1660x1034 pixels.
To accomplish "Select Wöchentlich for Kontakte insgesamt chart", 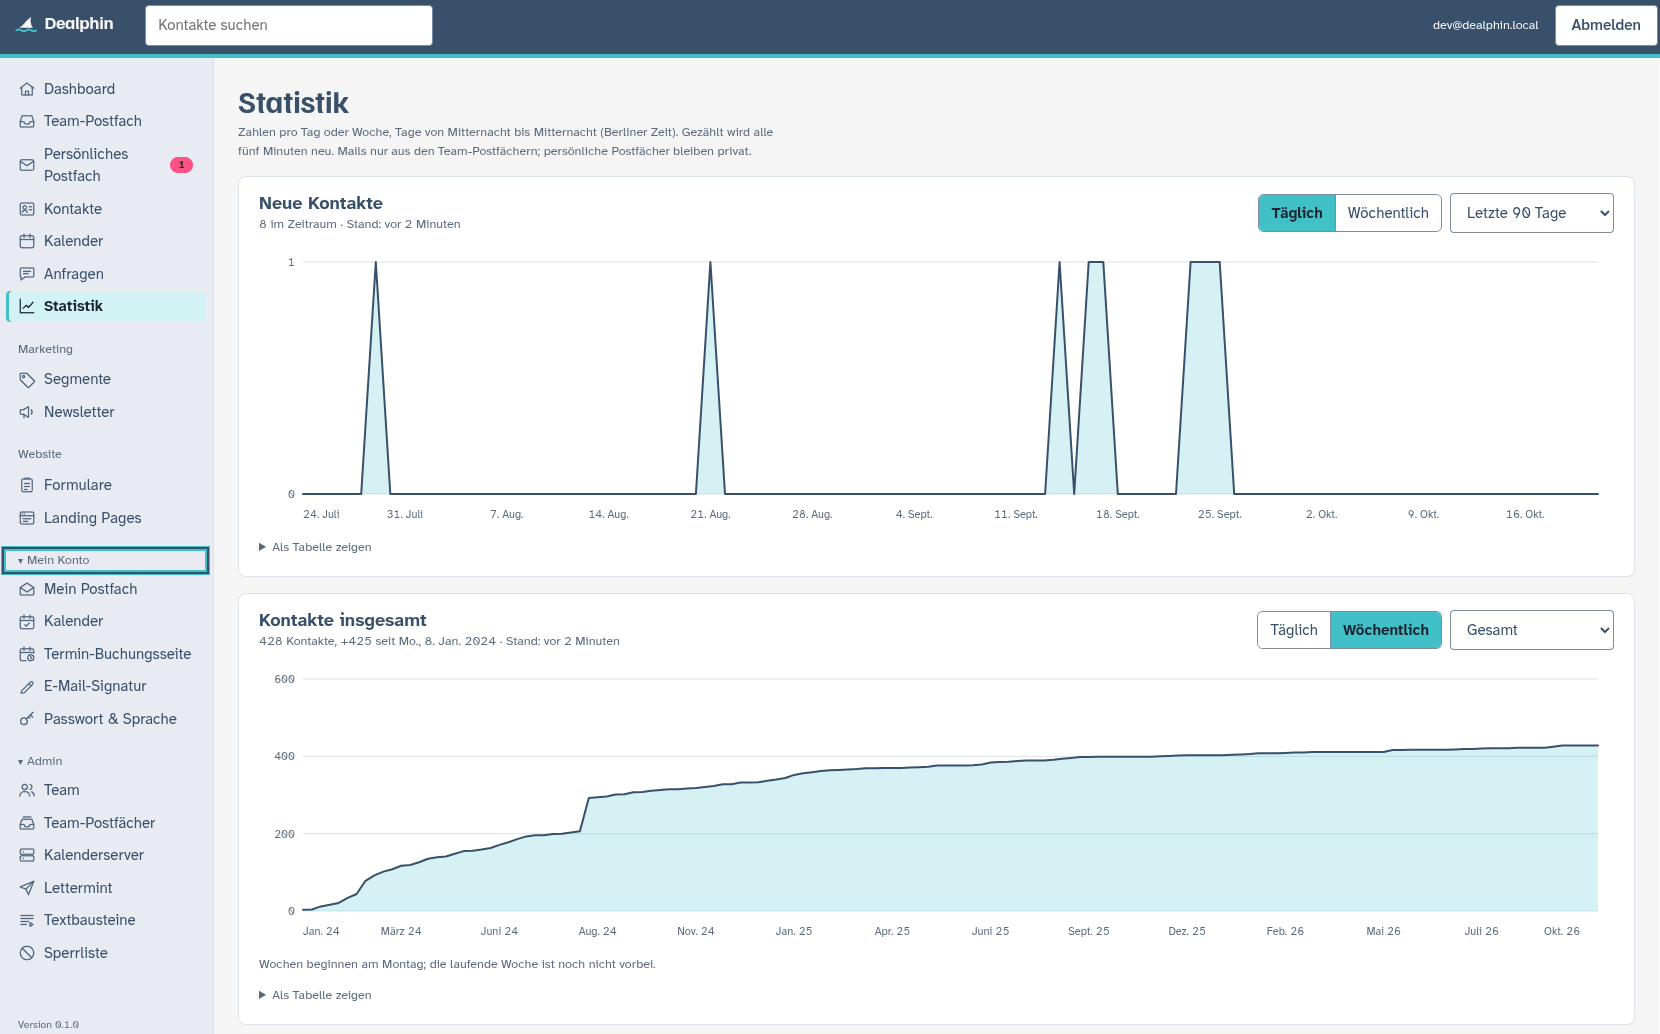I will tap(1386, 630).
